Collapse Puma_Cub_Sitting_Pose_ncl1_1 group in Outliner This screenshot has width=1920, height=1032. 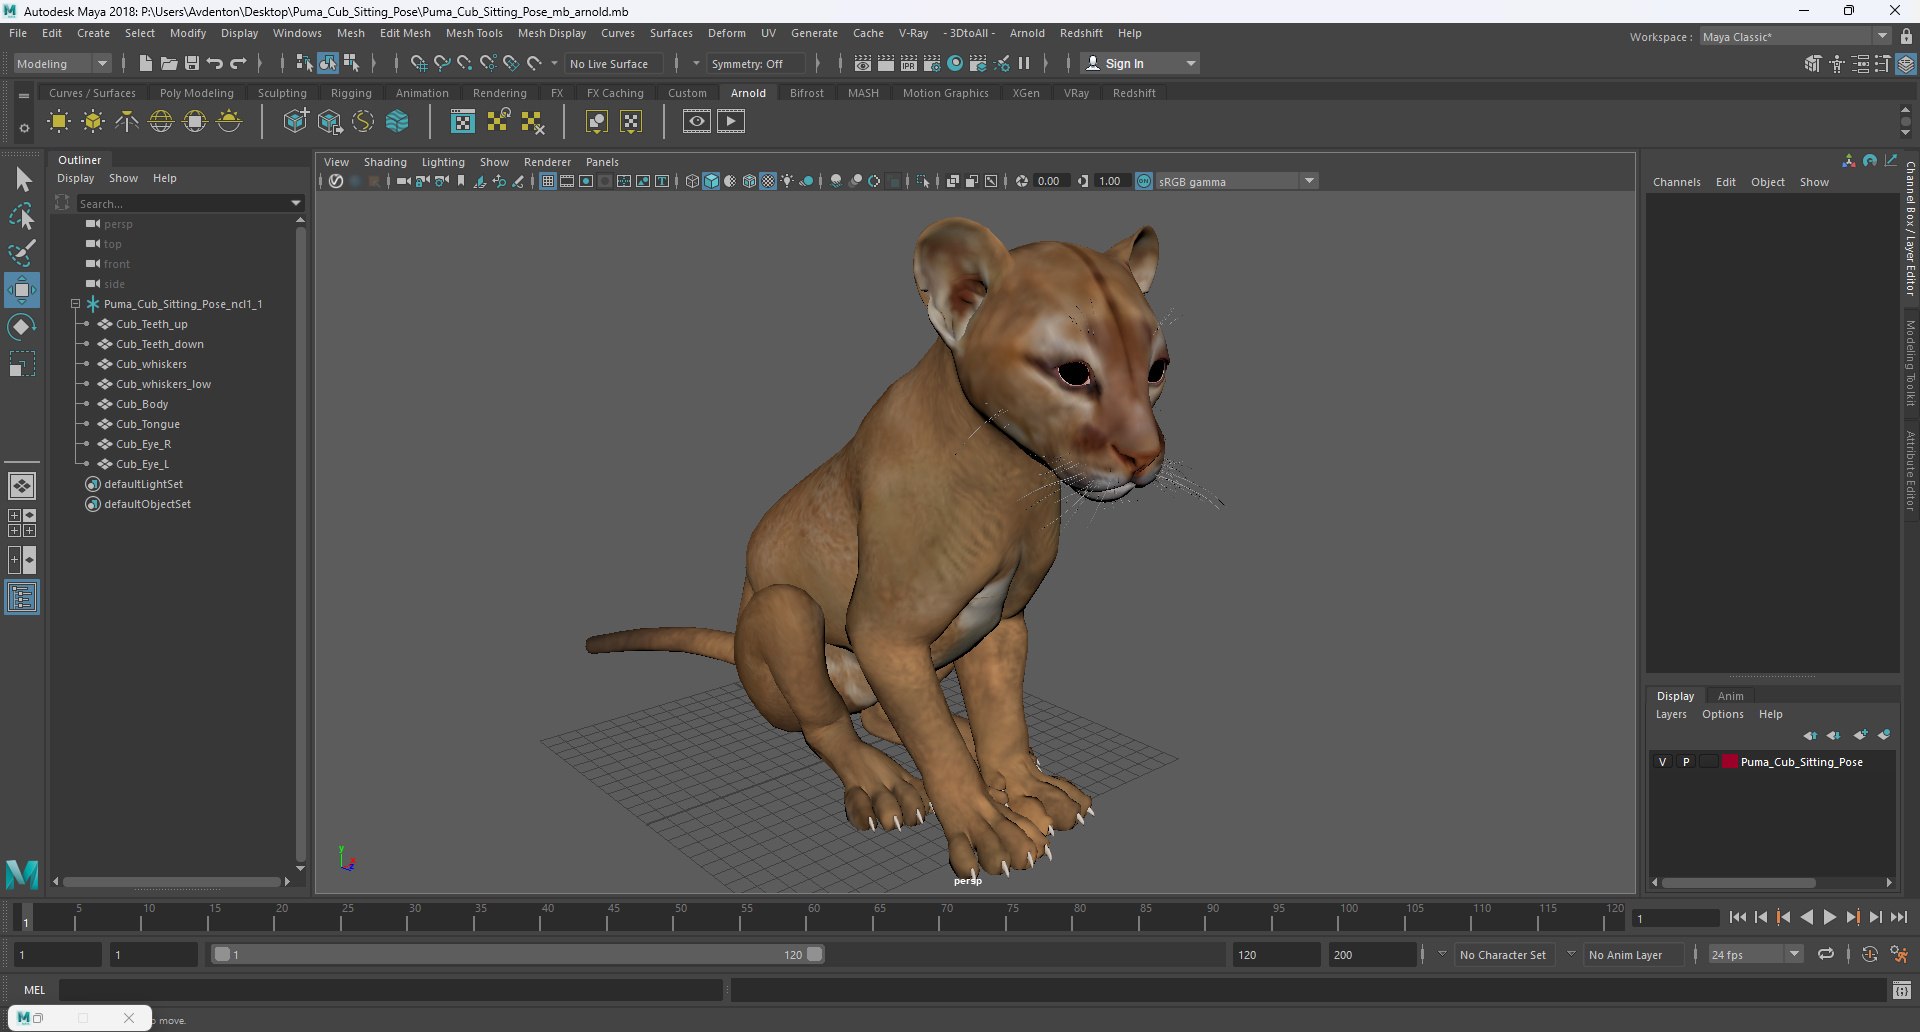76,304
